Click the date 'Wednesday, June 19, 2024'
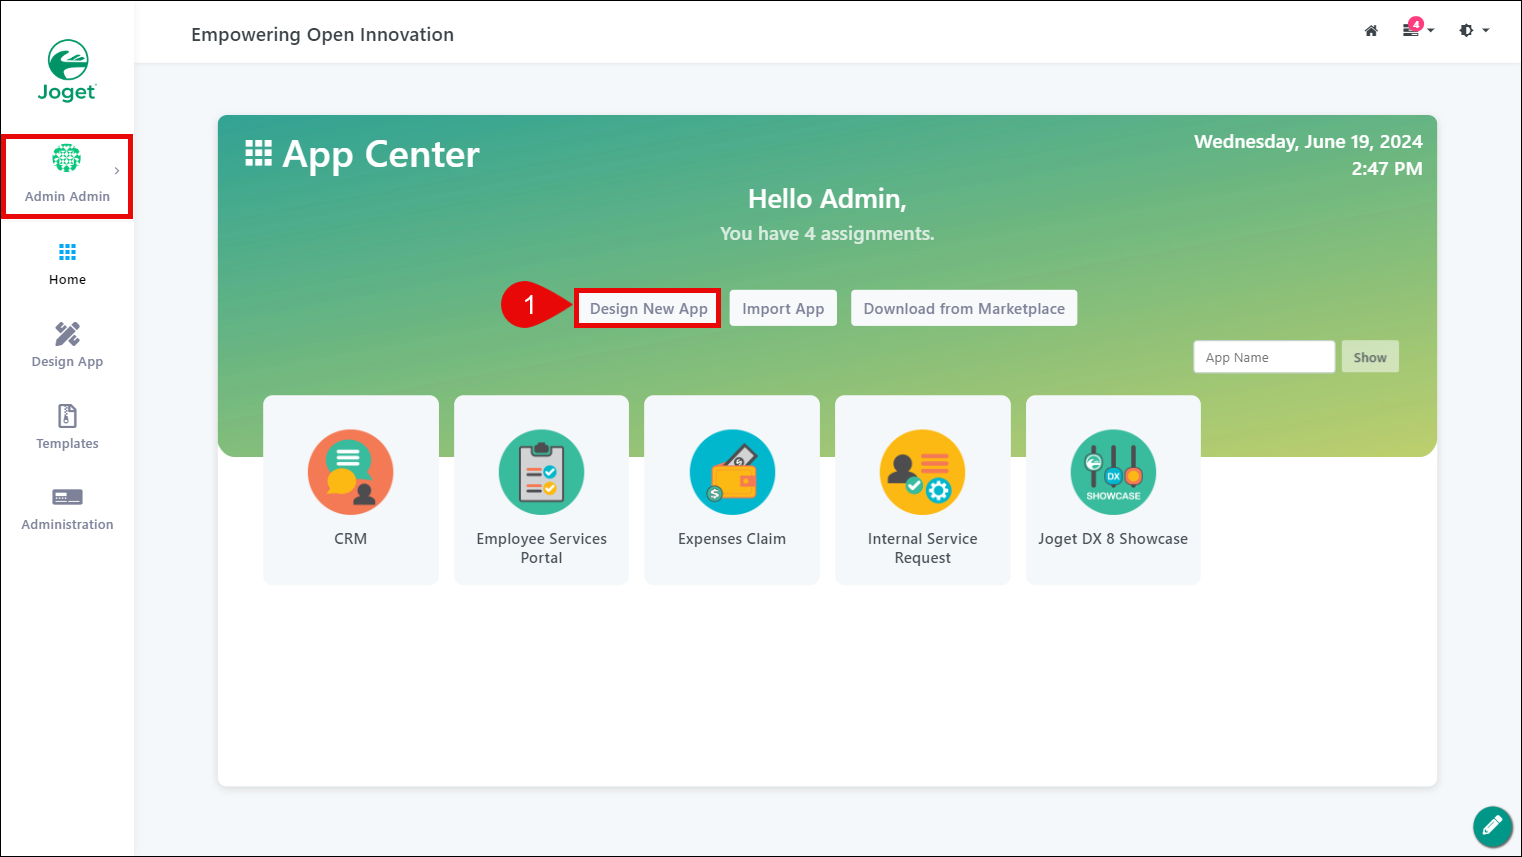The height and width of the screenshot is (857, 1522). point(1308,141)
